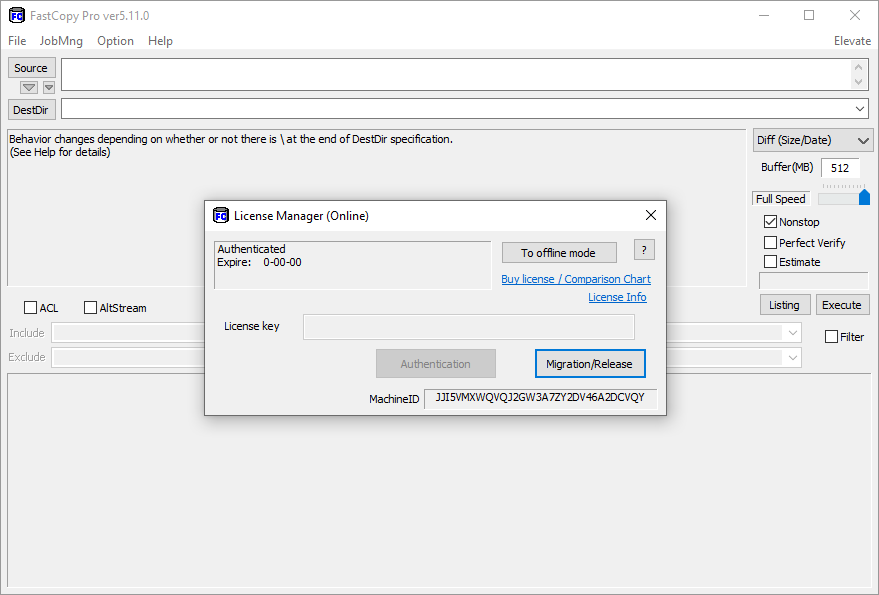The image size is (879, 595).
Task: Open the Buy license / Comparison Chart link
Action: 575,279
